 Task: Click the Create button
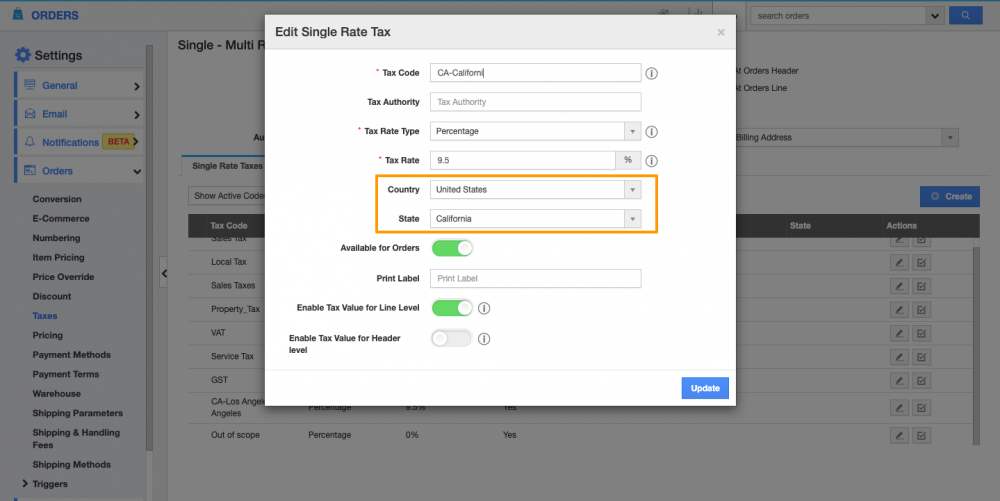pos(949,196)
